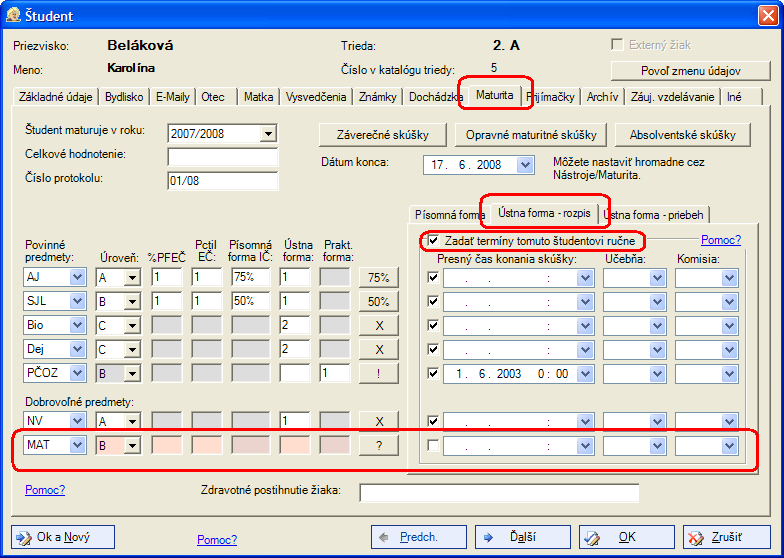Open the Učebňa dropdown in AJ row
Screen dimensions: 784x558
coord(657,278)
